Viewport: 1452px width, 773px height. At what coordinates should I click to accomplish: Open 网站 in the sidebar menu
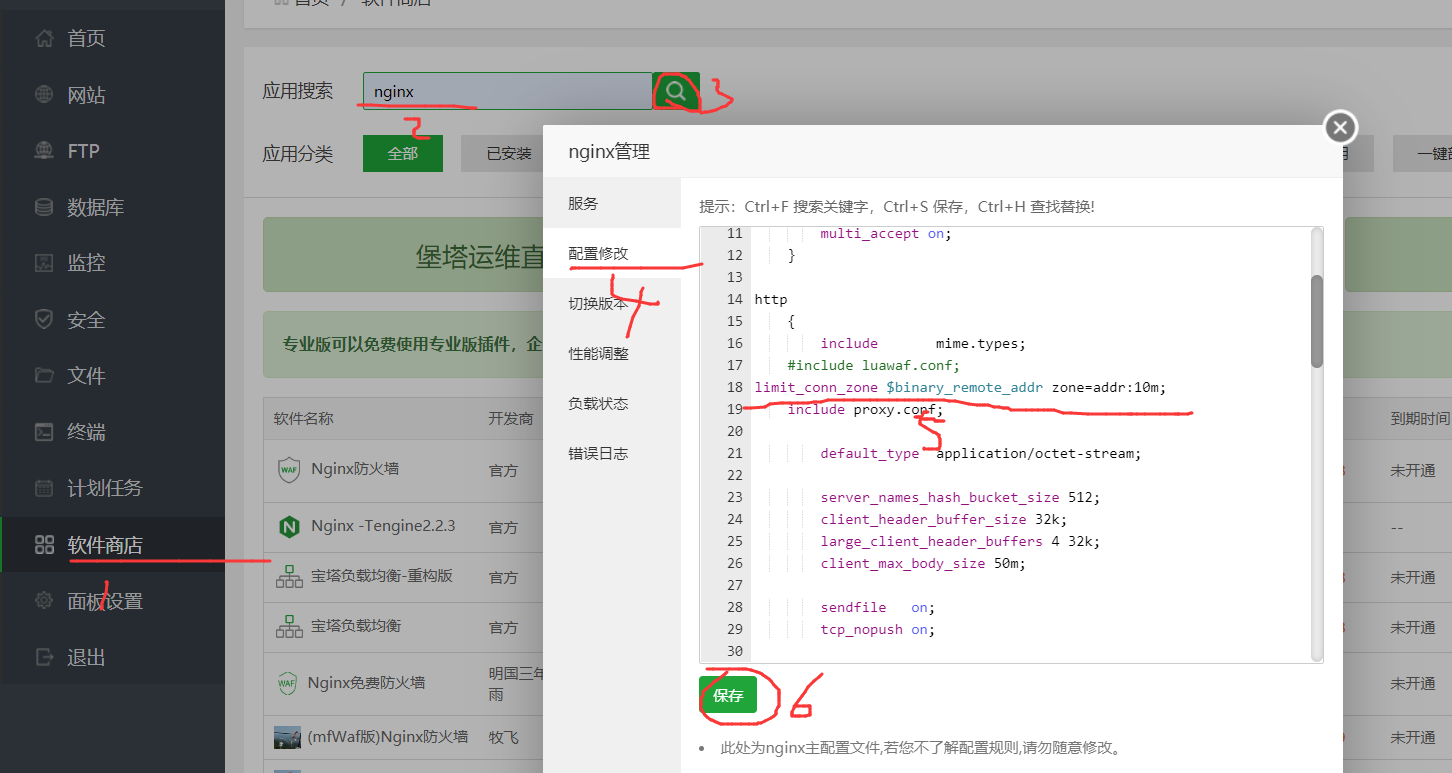86,95
